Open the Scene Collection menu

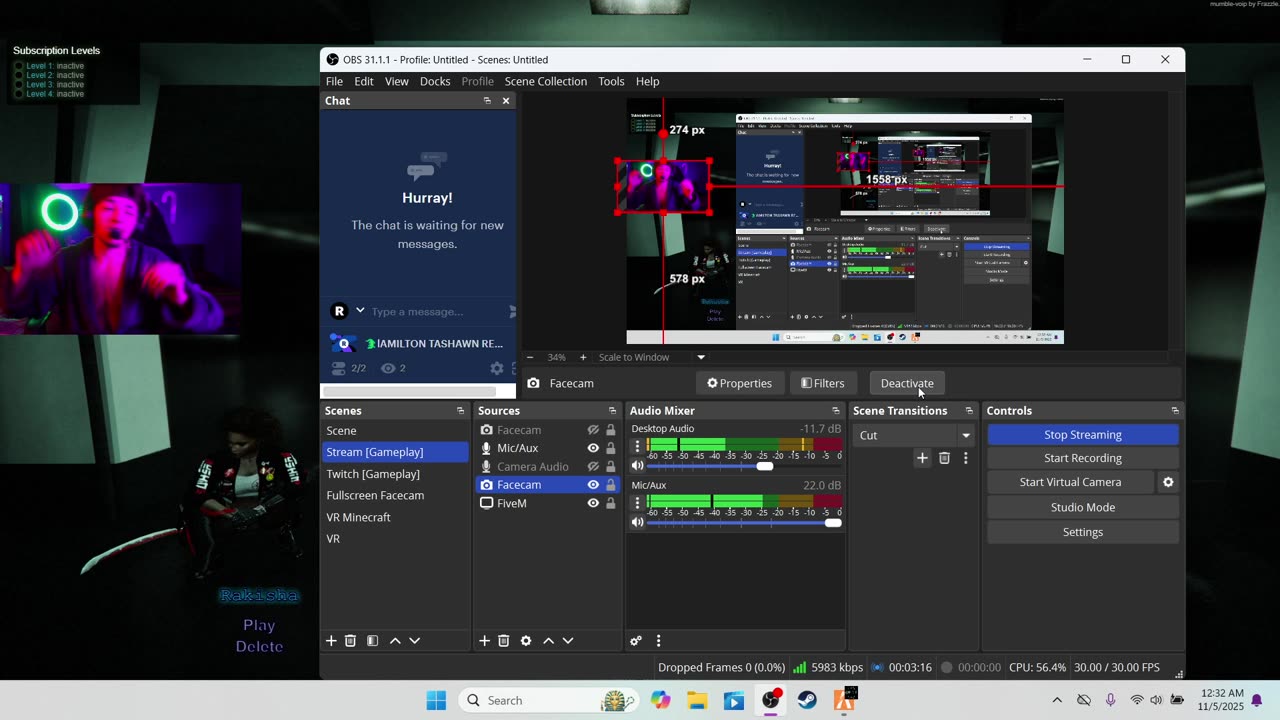tap(545, 81)
